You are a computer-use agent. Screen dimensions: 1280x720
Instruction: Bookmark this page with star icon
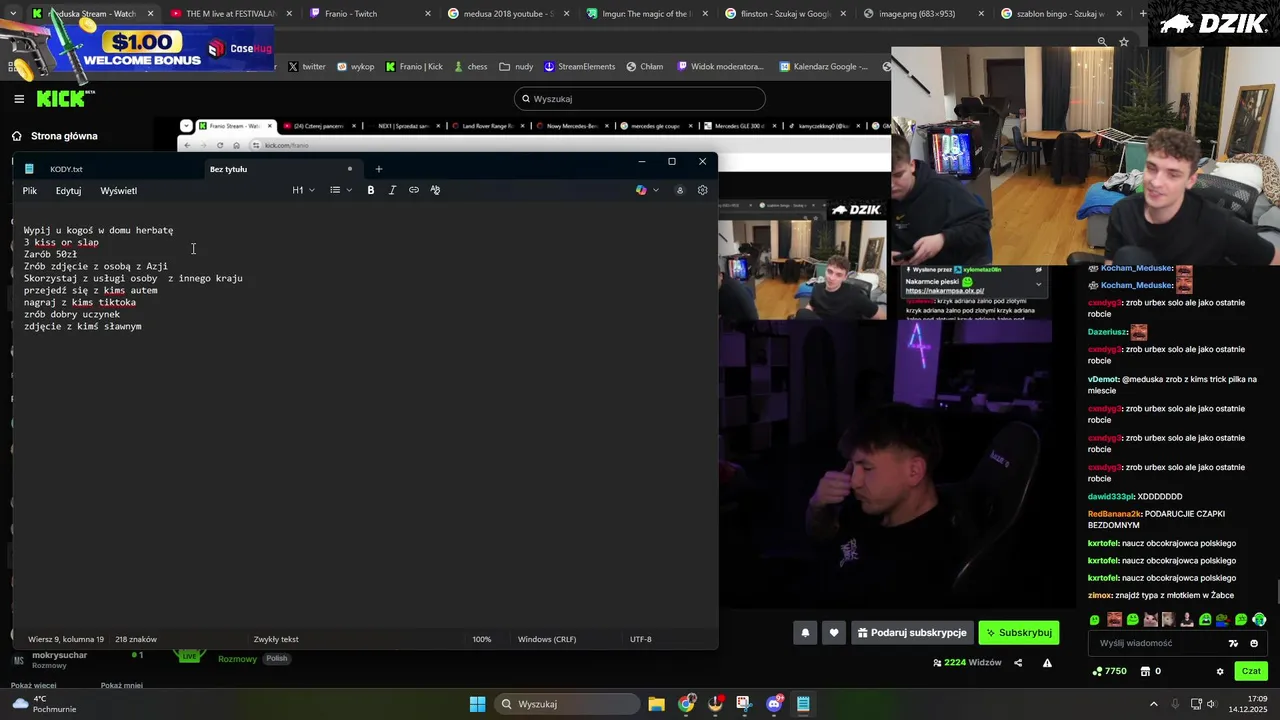tap(1124, 42)
